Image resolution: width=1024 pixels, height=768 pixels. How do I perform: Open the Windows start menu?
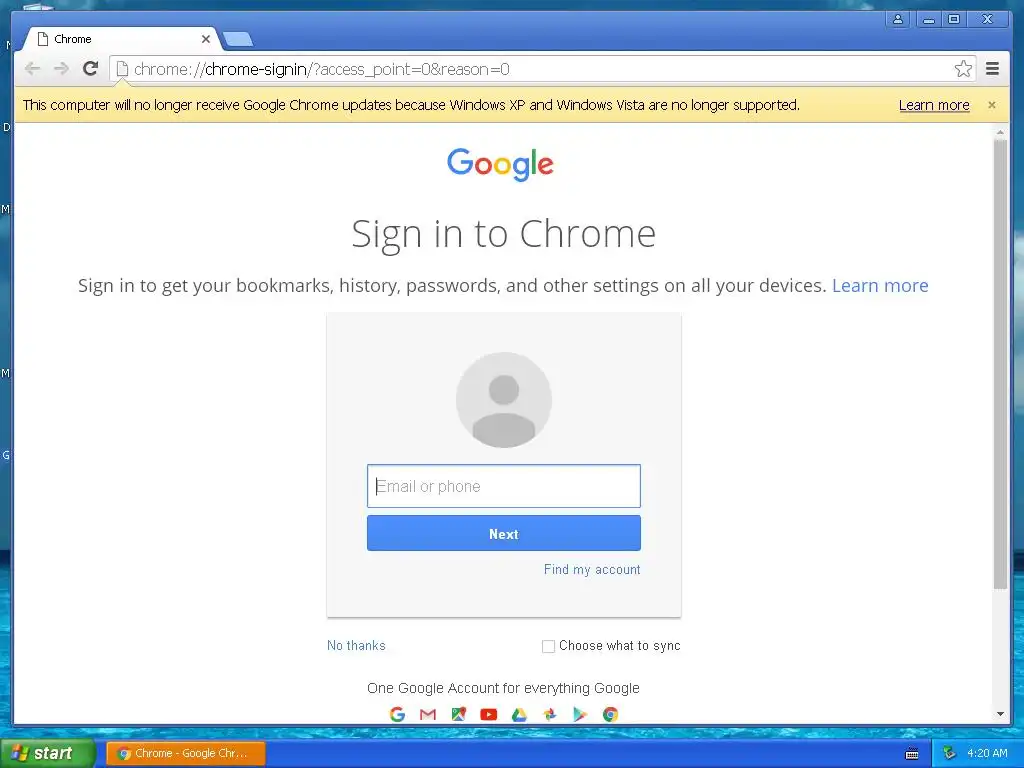[46, 753]
